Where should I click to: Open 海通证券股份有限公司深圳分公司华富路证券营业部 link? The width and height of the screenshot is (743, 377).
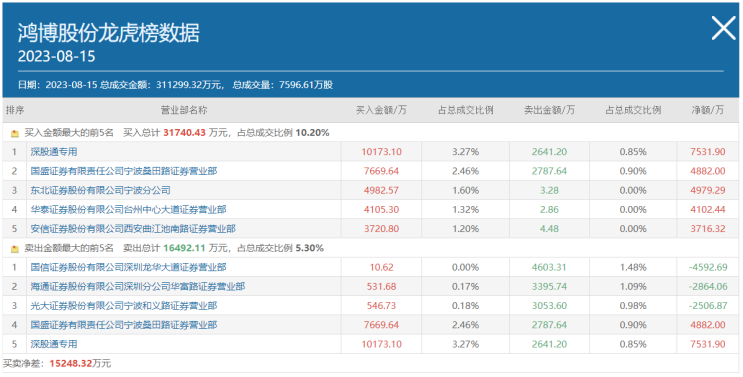click(x=138, y=287)
